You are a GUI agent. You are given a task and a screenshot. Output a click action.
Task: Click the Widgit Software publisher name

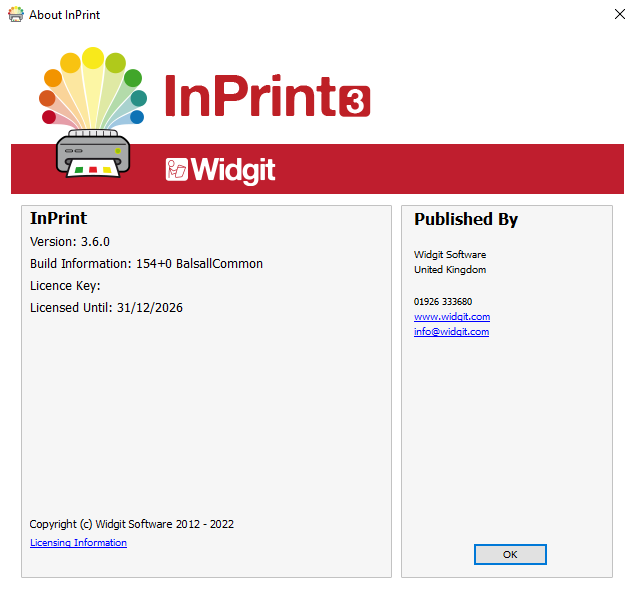[x=450, y=254]
